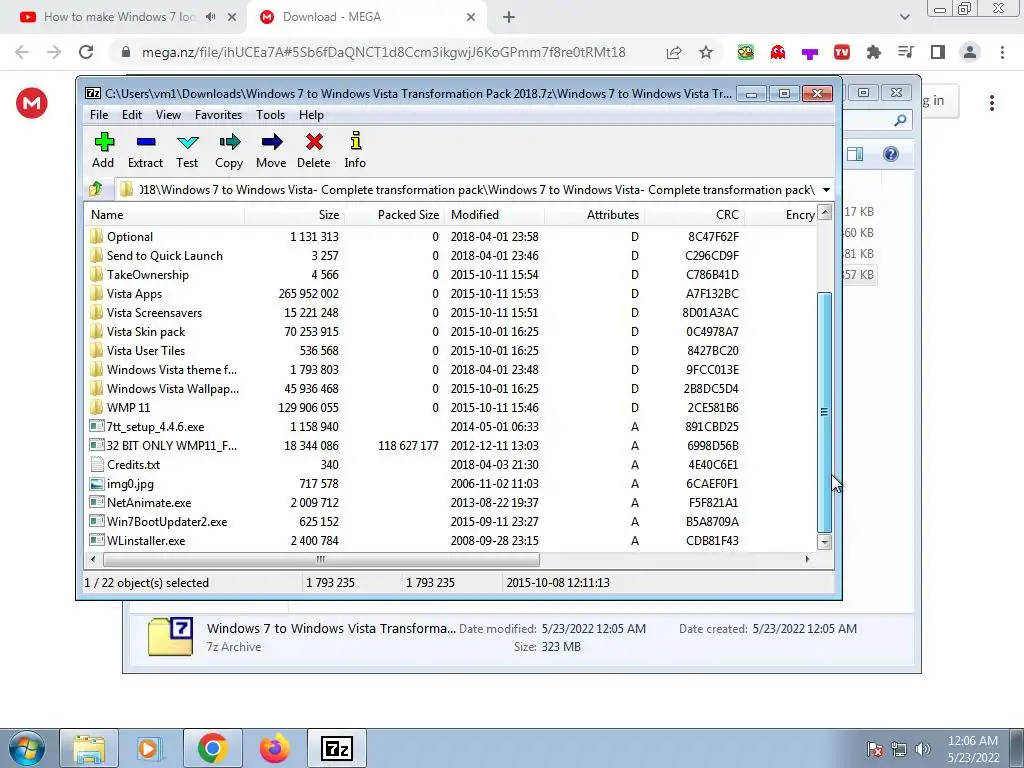Sort by the CRC column header
The height and width of the screenshot is (768, 1024).
(694, 215)
